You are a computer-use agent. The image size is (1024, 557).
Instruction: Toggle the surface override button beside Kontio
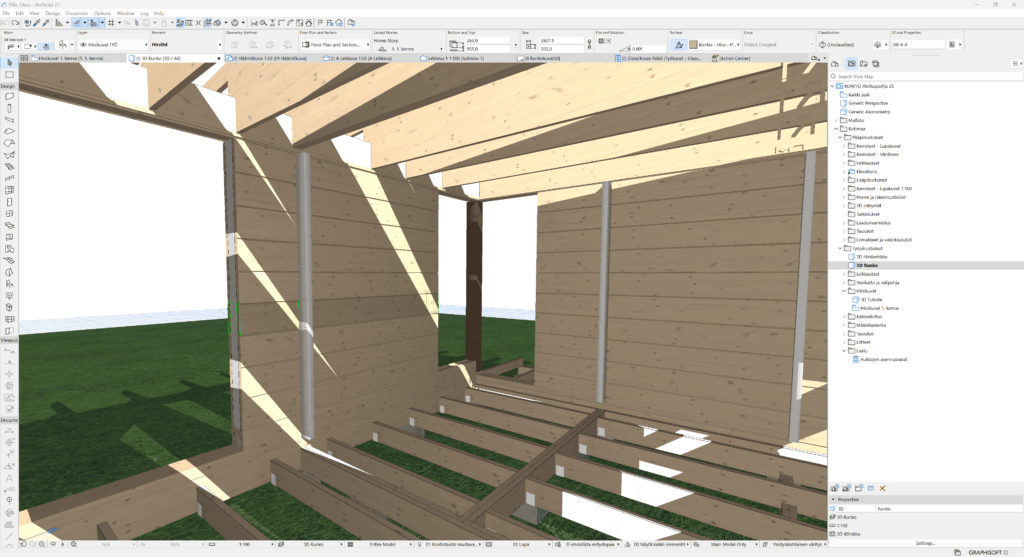coord(678,45)
